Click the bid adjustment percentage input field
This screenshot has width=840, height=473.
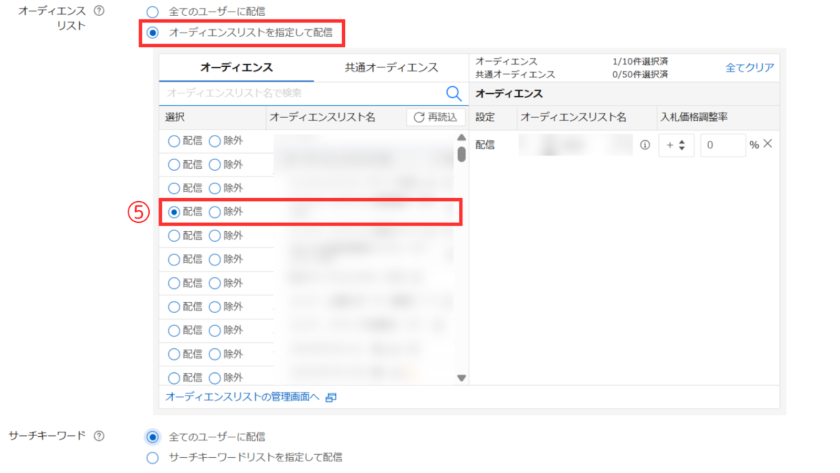tap(722, 145)
